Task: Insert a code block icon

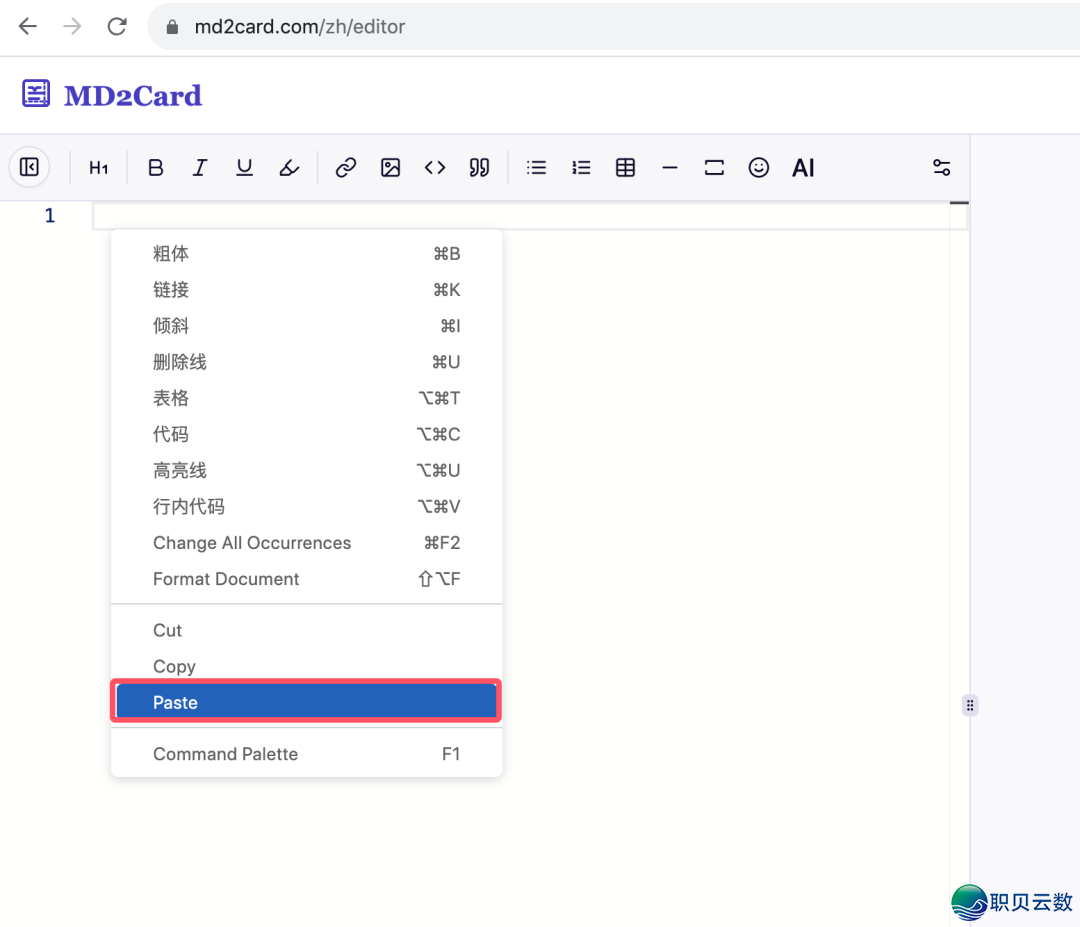Action: point(435,167)
